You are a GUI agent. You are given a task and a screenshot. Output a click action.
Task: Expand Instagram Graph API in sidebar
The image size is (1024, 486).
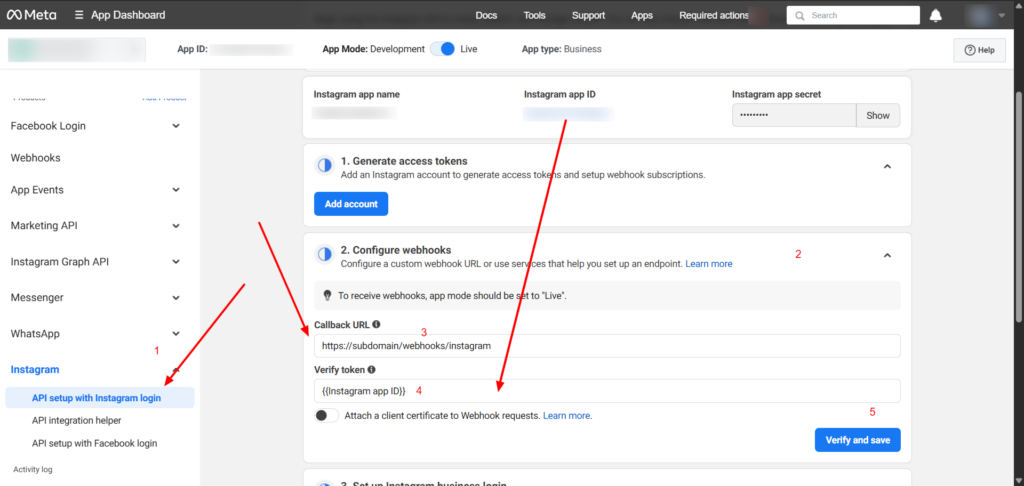pos(176,262)
